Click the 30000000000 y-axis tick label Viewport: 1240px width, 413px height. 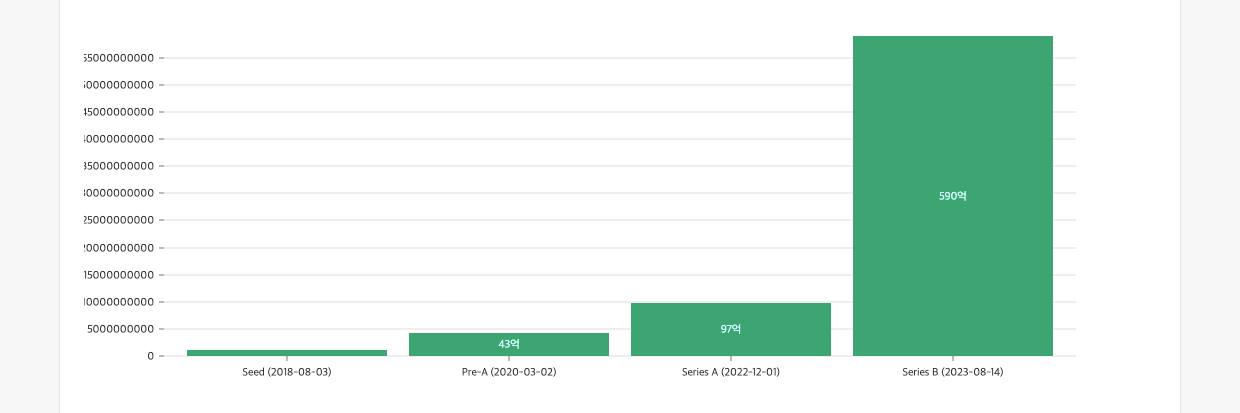[x=119, y=193]
